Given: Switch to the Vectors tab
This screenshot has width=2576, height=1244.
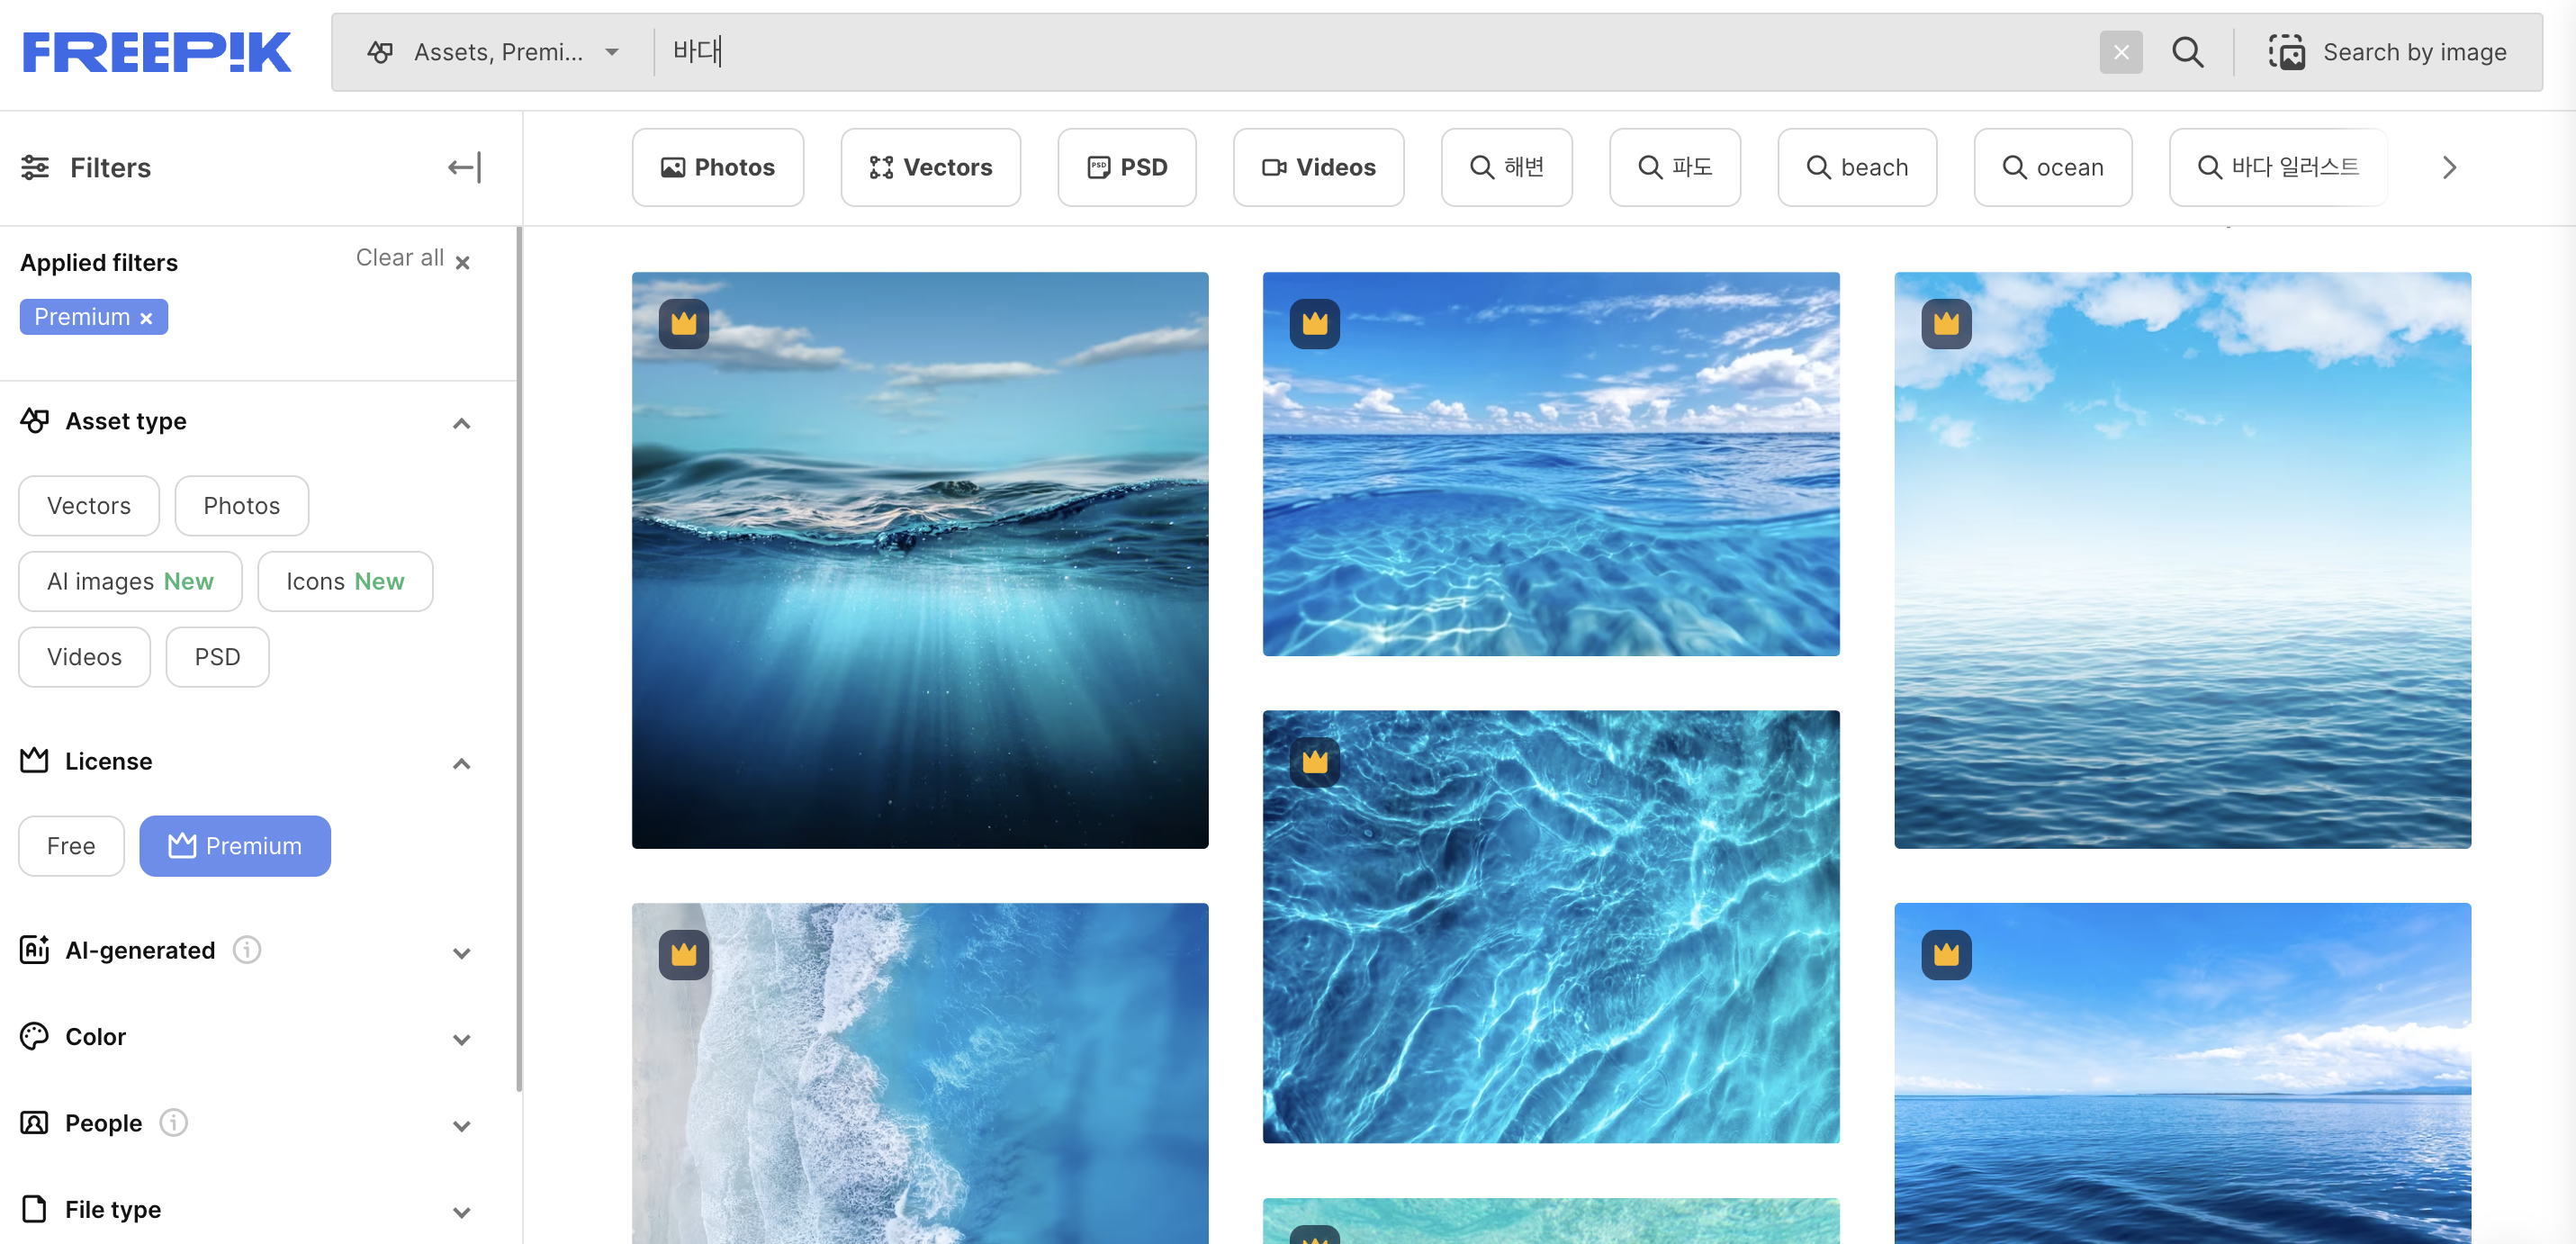Looking at the screenshot, I should point(930,167).
